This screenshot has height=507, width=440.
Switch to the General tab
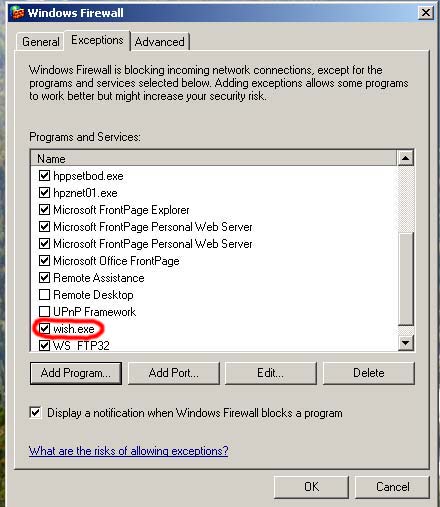(x=40, y=42)
